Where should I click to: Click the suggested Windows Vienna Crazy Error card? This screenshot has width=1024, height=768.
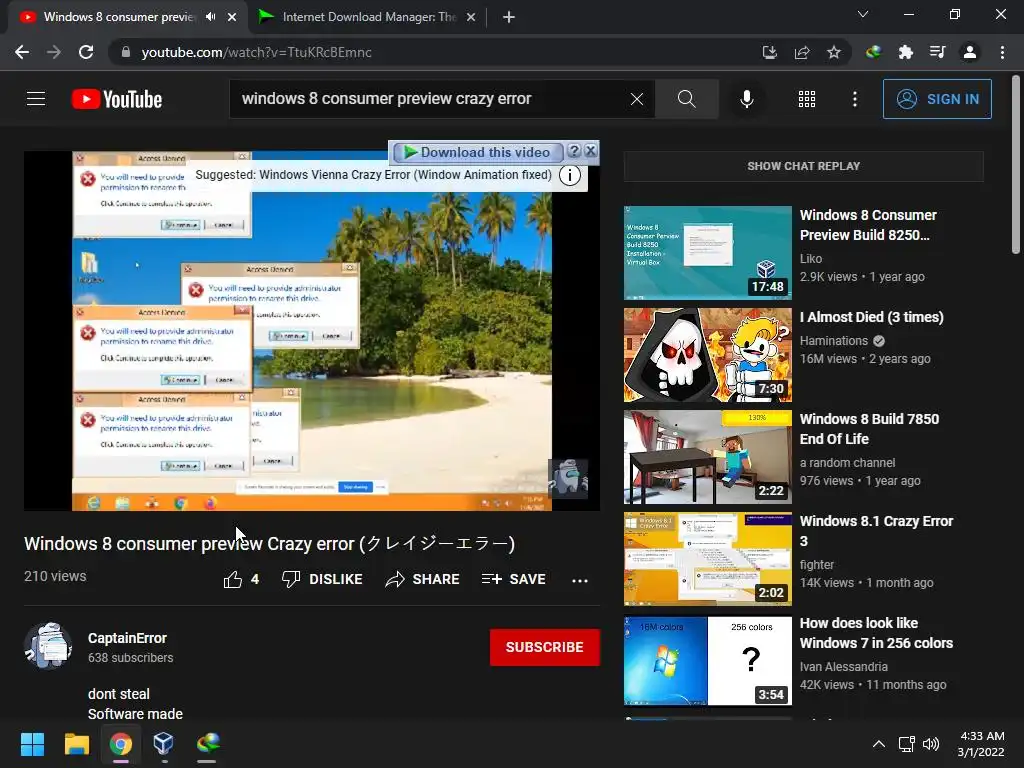click(x=374, y=175)
